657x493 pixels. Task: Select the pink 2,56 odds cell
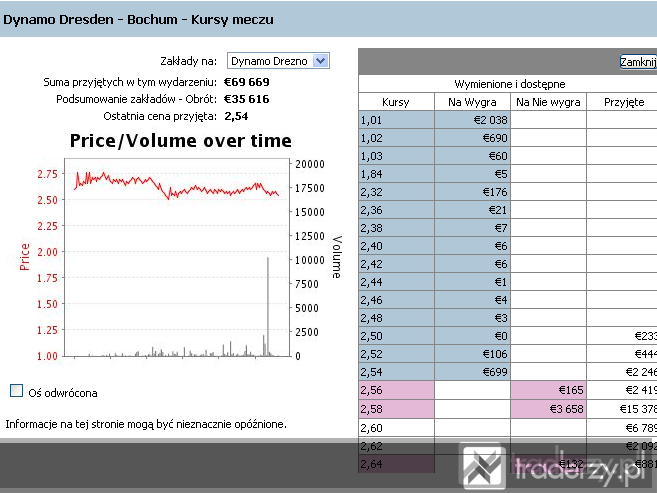tap(396, 390)
